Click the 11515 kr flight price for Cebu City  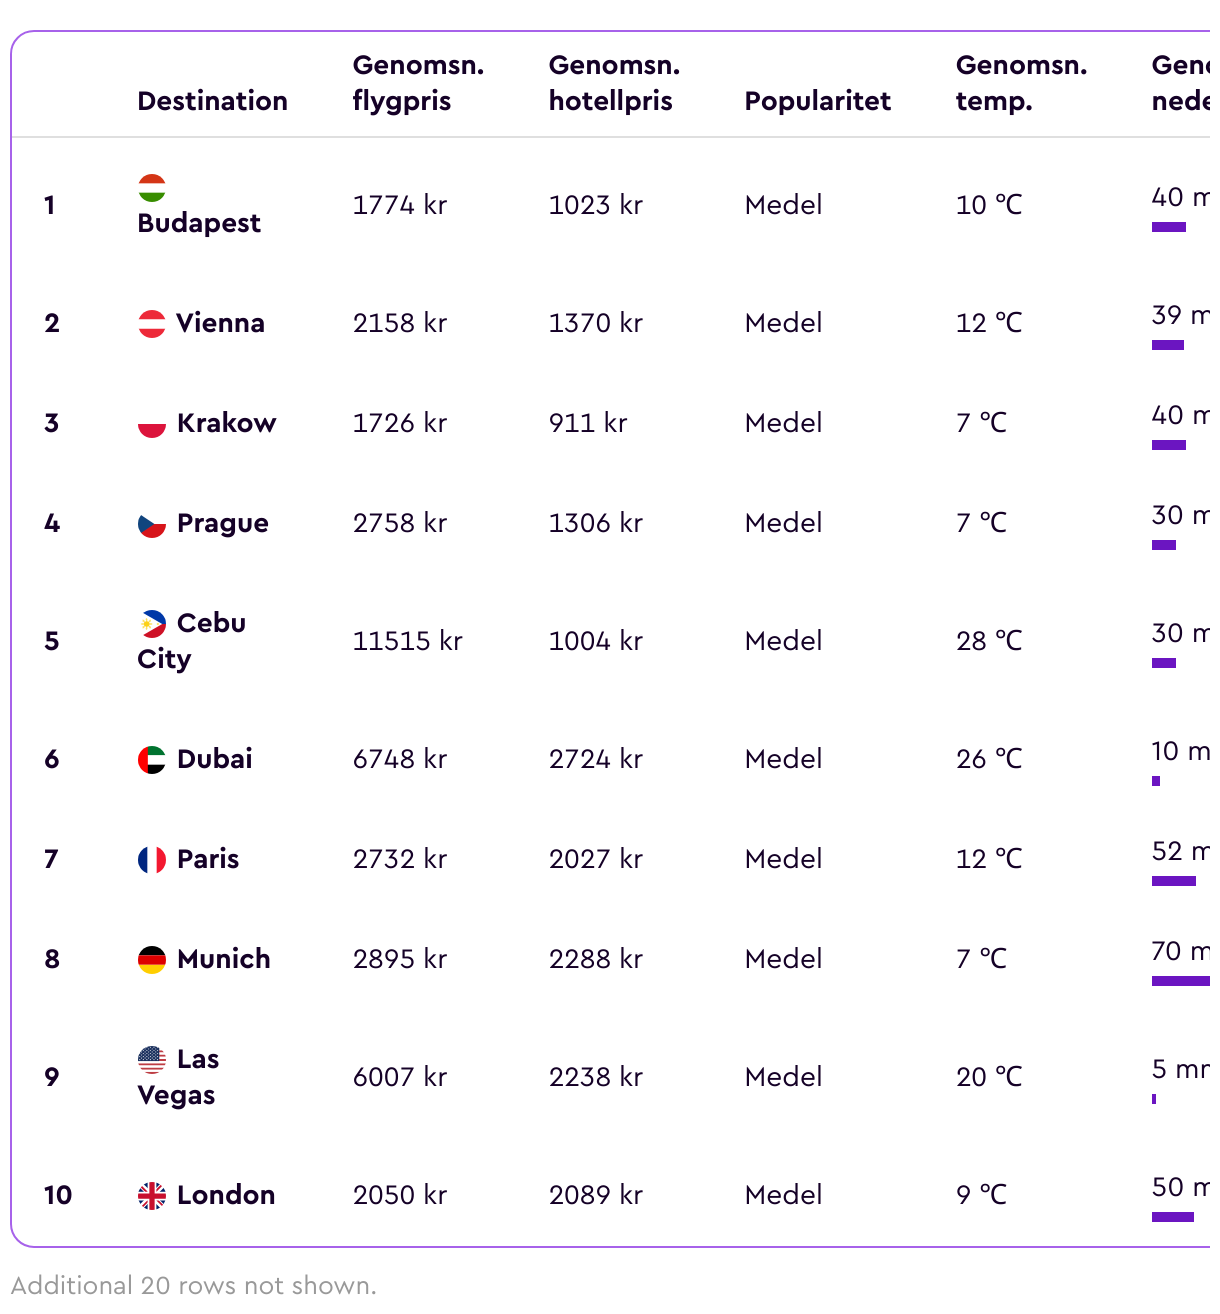[x=408, y=641]
